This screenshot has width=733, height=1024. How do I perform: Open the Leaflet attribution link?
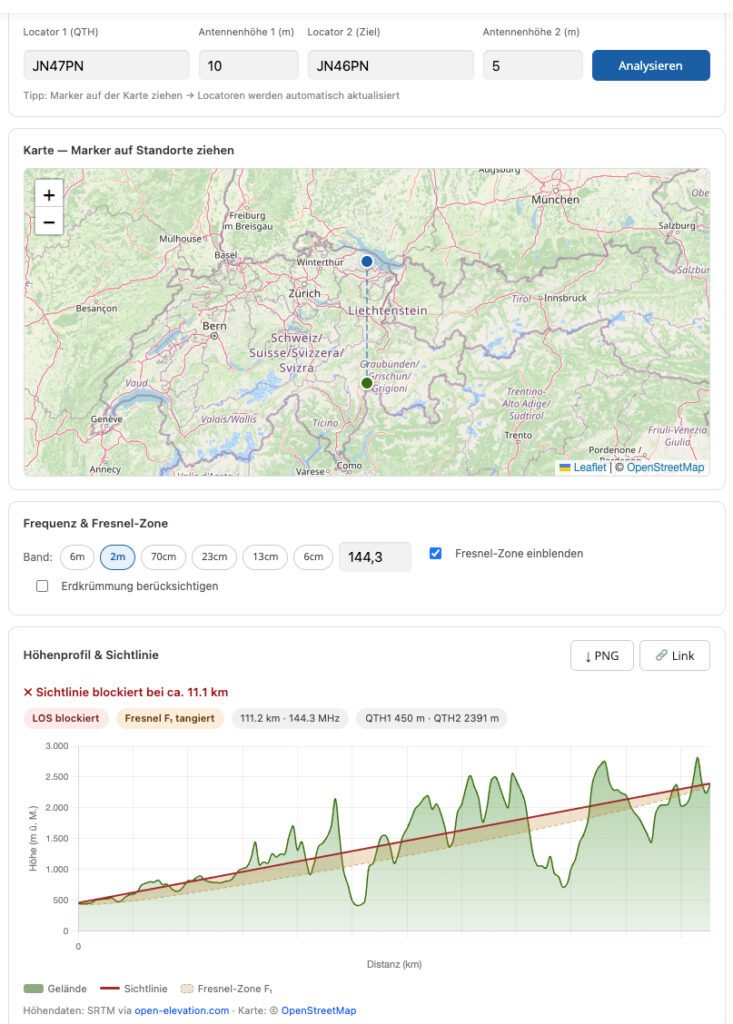(589, 467)
